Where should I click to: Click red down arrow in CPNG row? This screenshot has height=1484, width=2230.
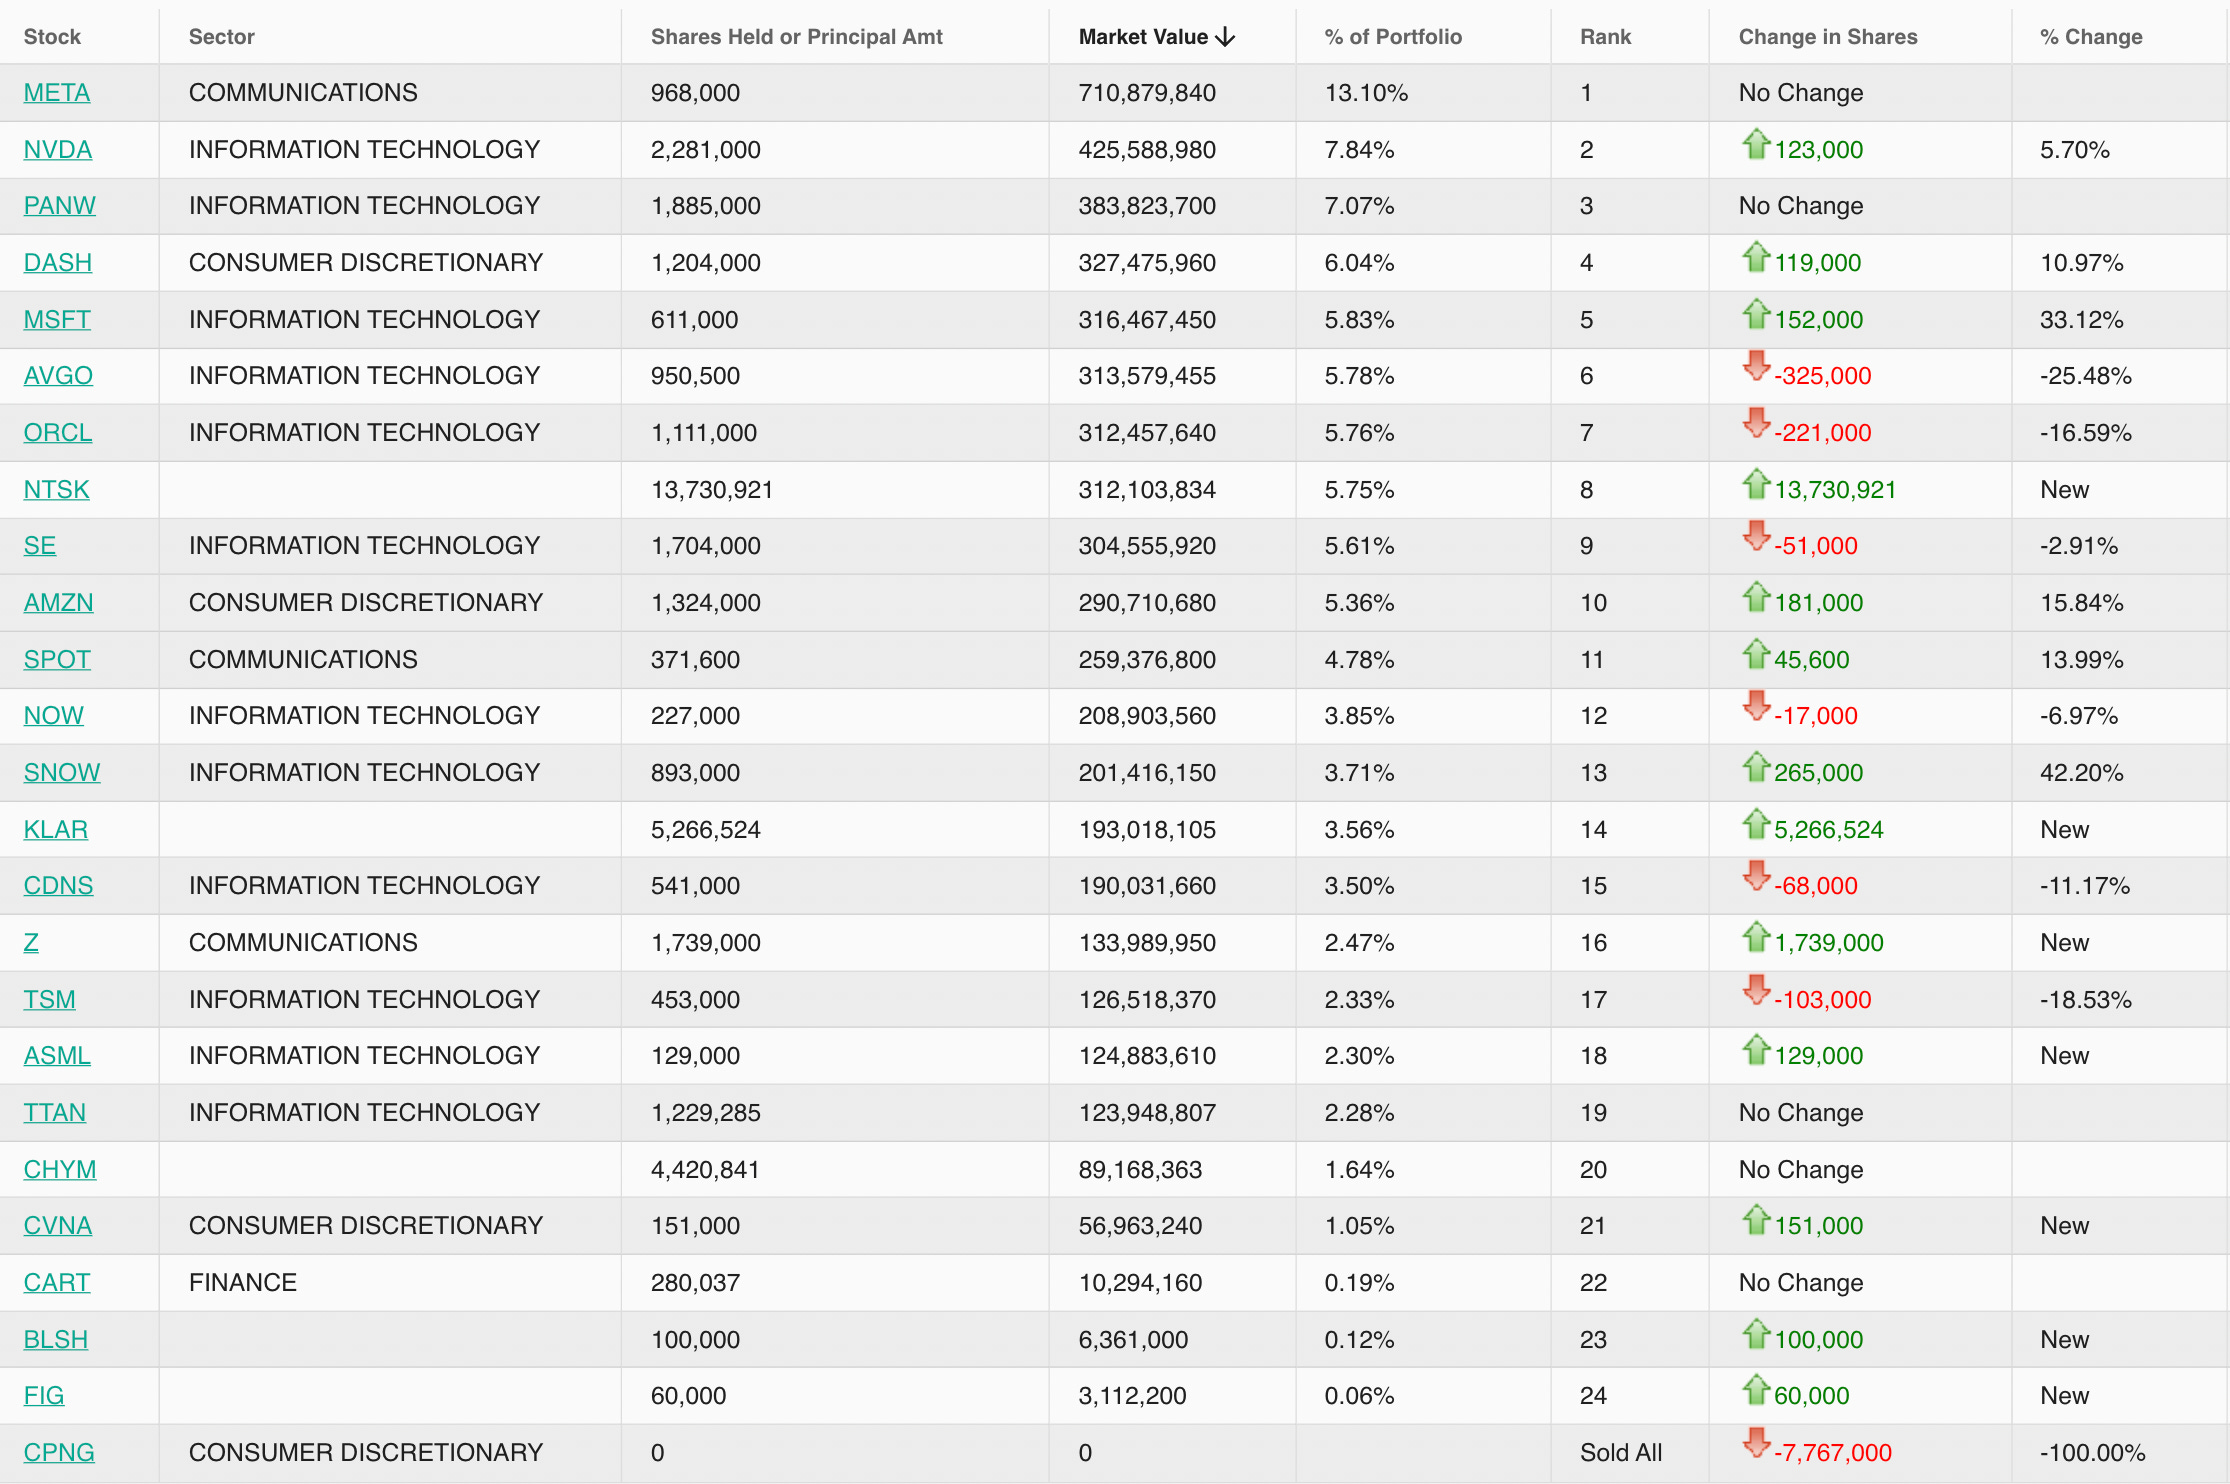pos(1755,1443)
